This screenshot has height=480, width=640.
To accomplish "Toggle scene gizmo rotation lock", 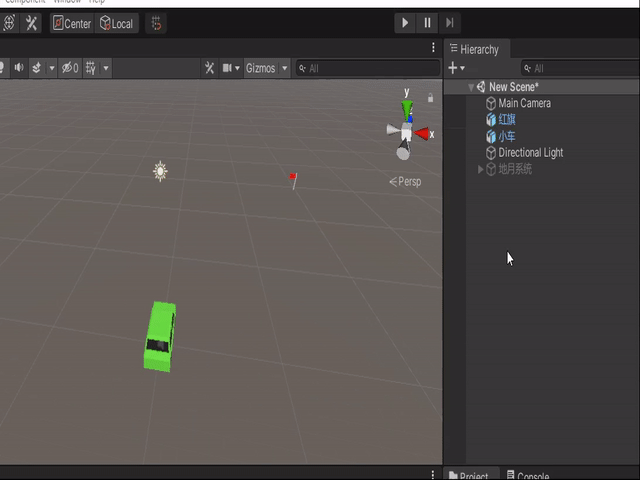I will [430, 98].
